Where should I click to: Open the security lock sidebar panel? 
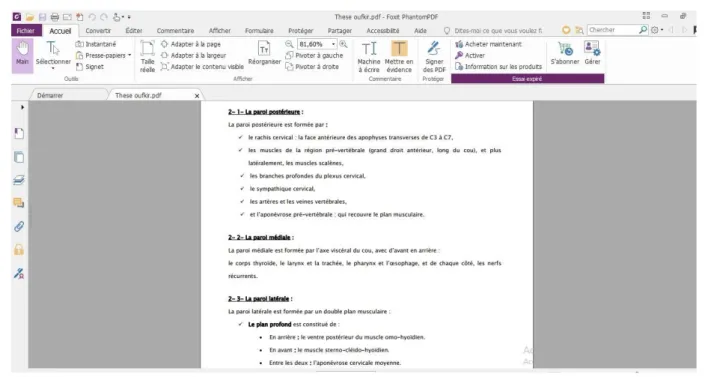click(x=19, y=250)
